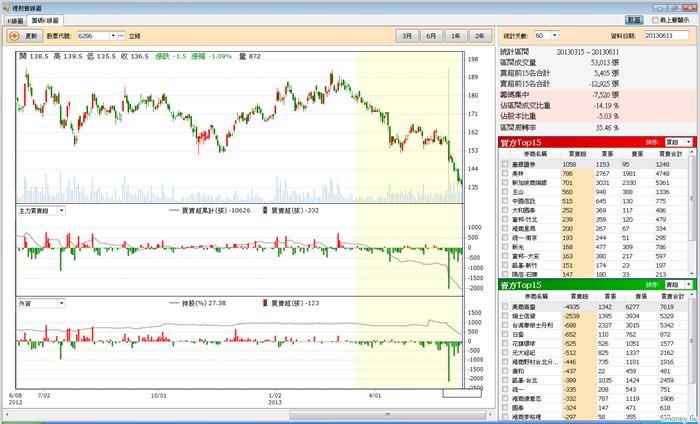This screenshot has height=424, width=700.
Task: Click 賣張 column header in buy table
Action: click(637, 154)
